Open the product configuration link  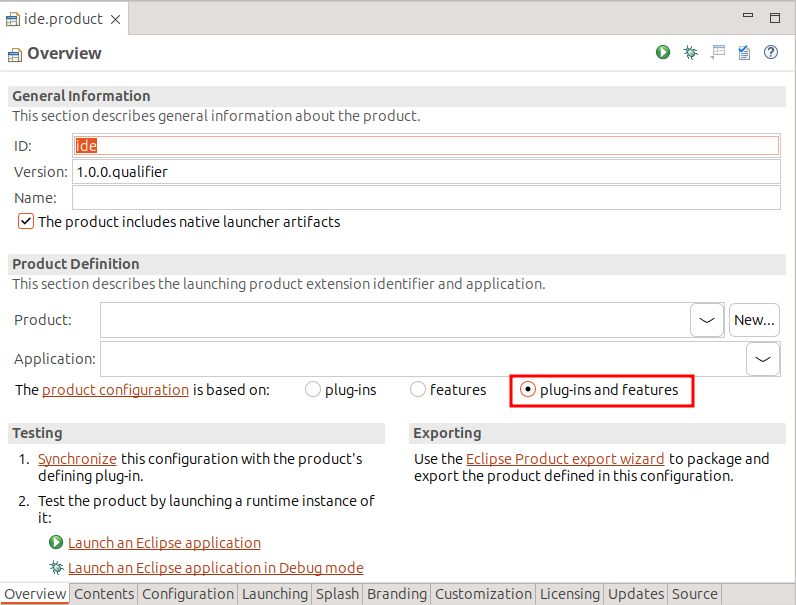pos(115,390)
